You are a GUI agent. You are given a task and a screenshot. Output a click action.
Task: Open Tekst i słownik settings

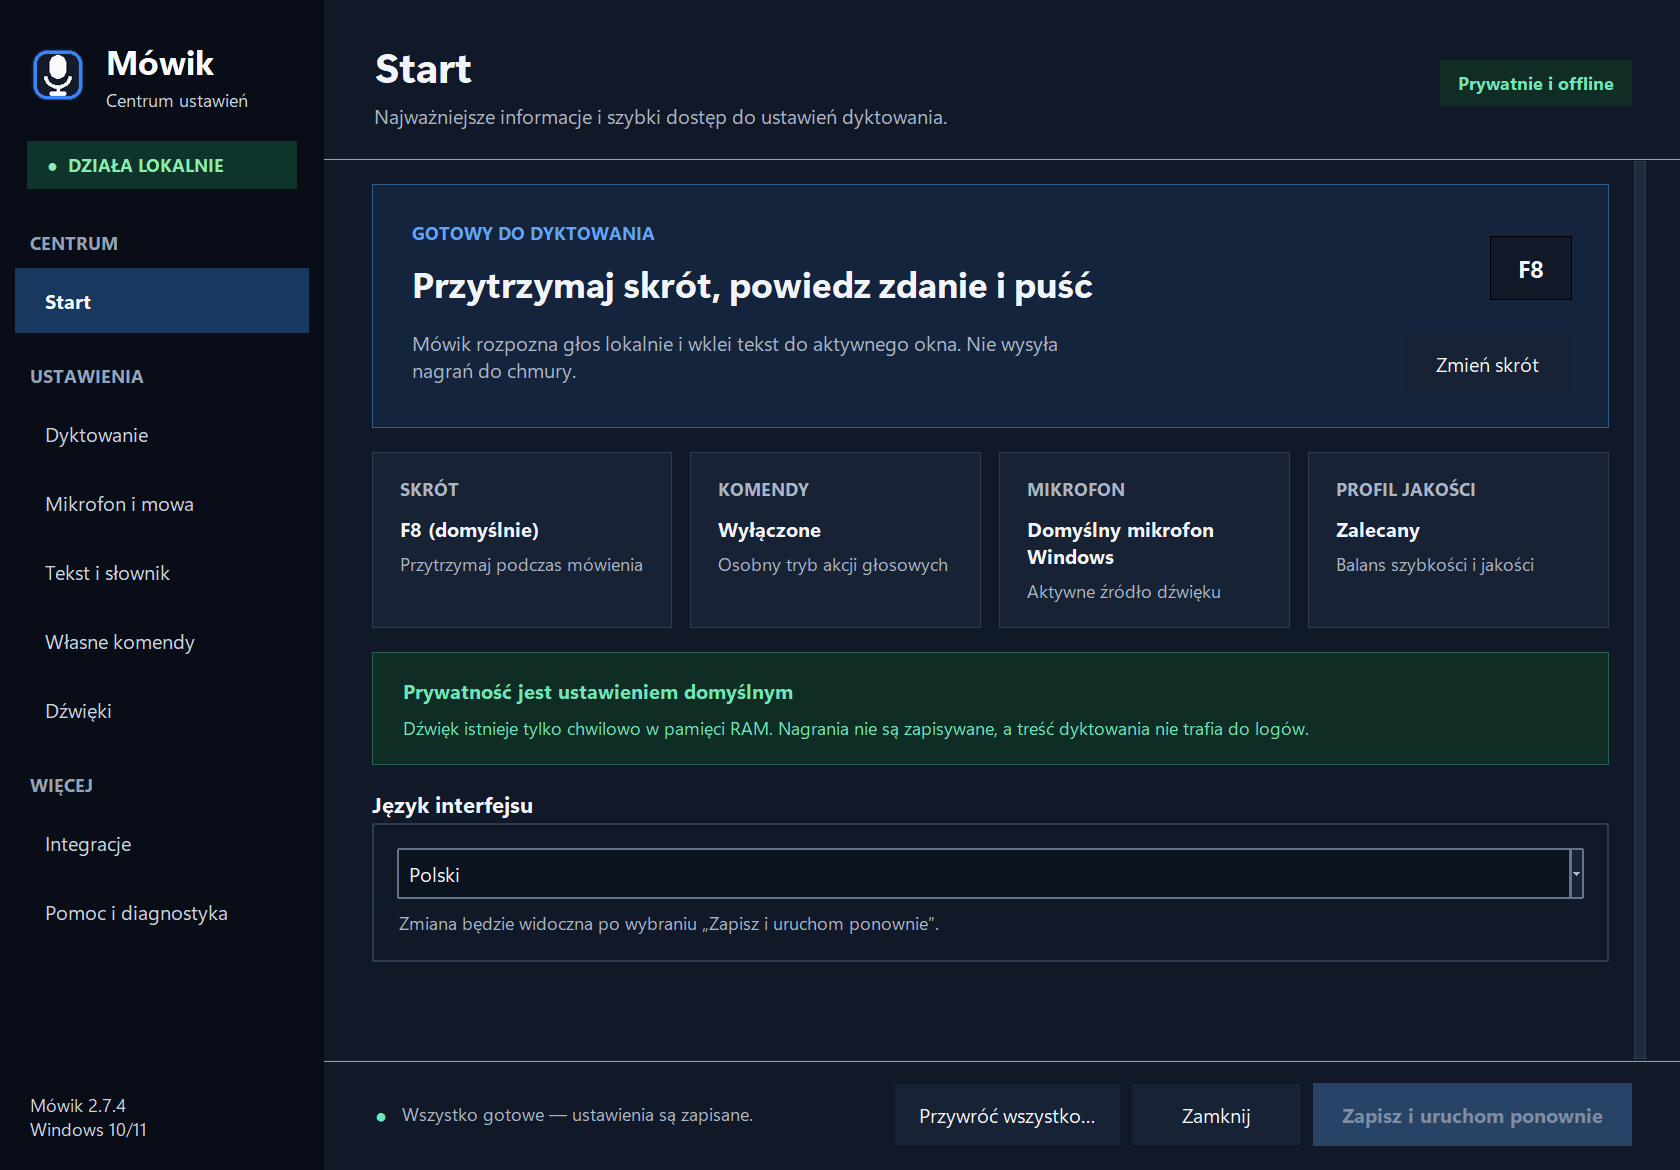pyautogui.click(x=162, y=573)
